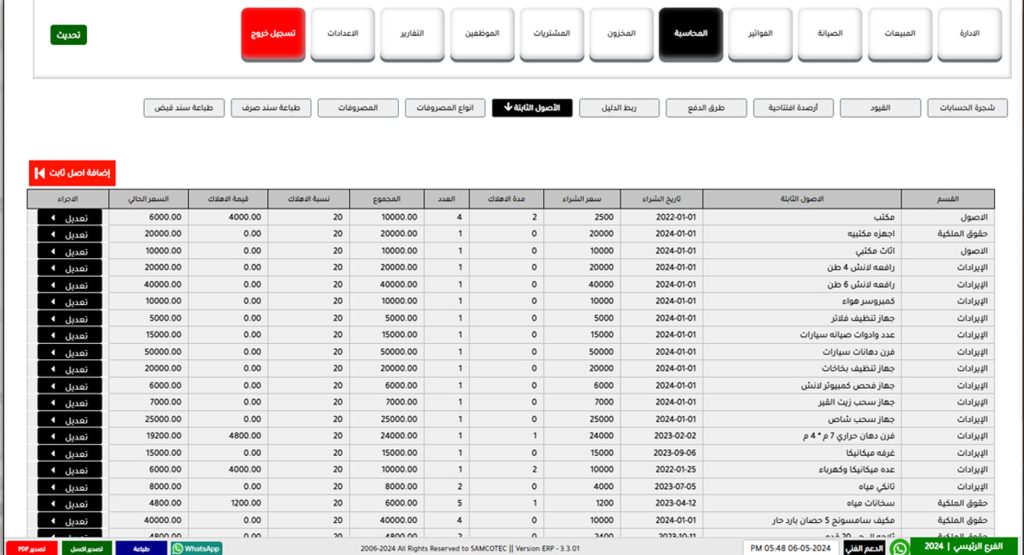1024x555 pixels.
Task: Expand تعديل for كمبروسر هواء row
Action: click(x=52, y=300)
